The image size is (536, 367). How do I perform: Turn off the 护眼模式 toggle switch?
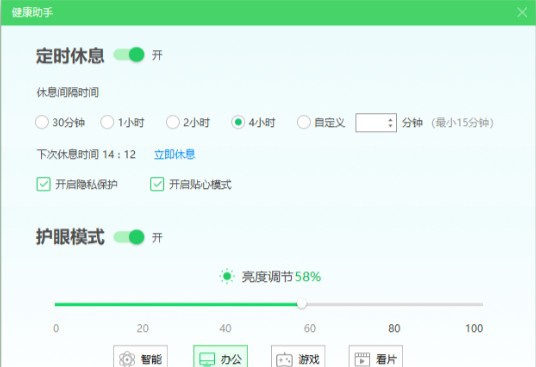[129, 237]
